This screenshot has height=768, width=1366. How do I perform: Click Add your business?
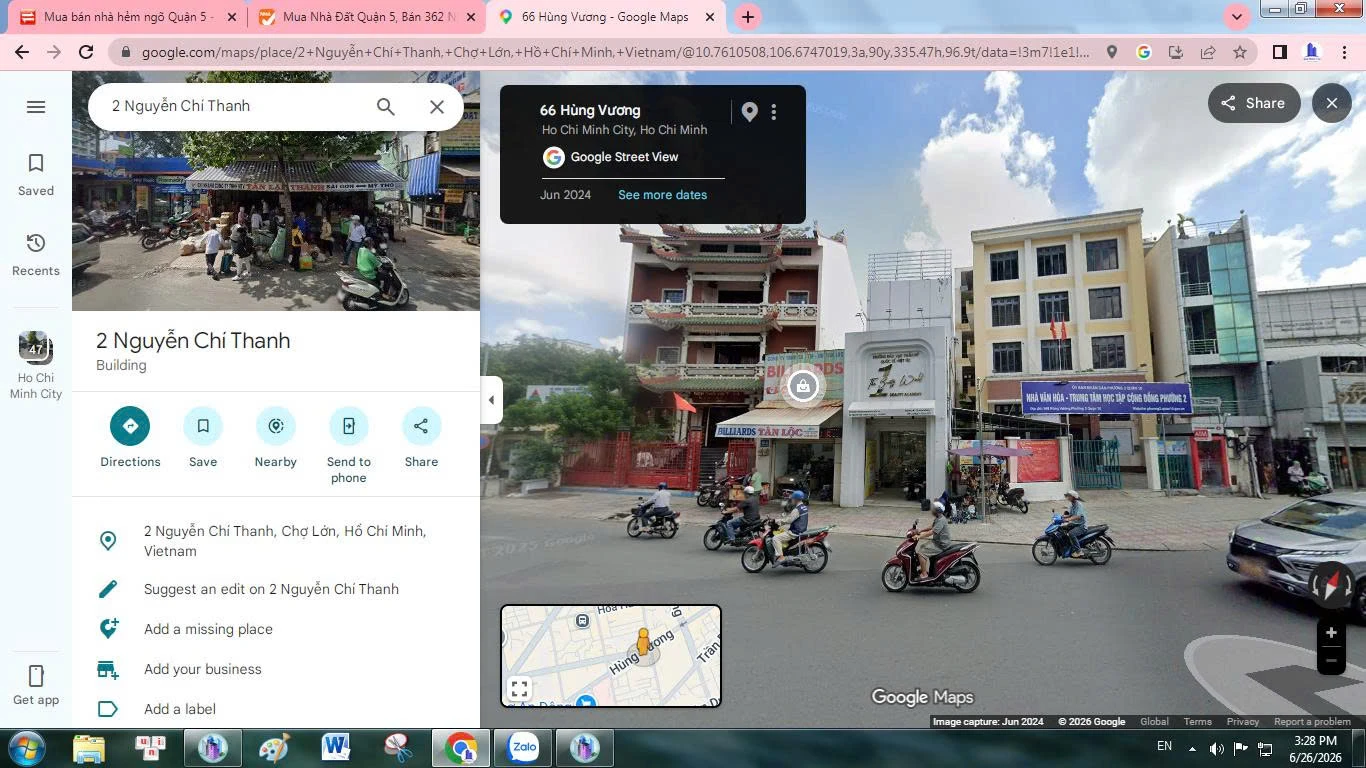pos(276,669)
